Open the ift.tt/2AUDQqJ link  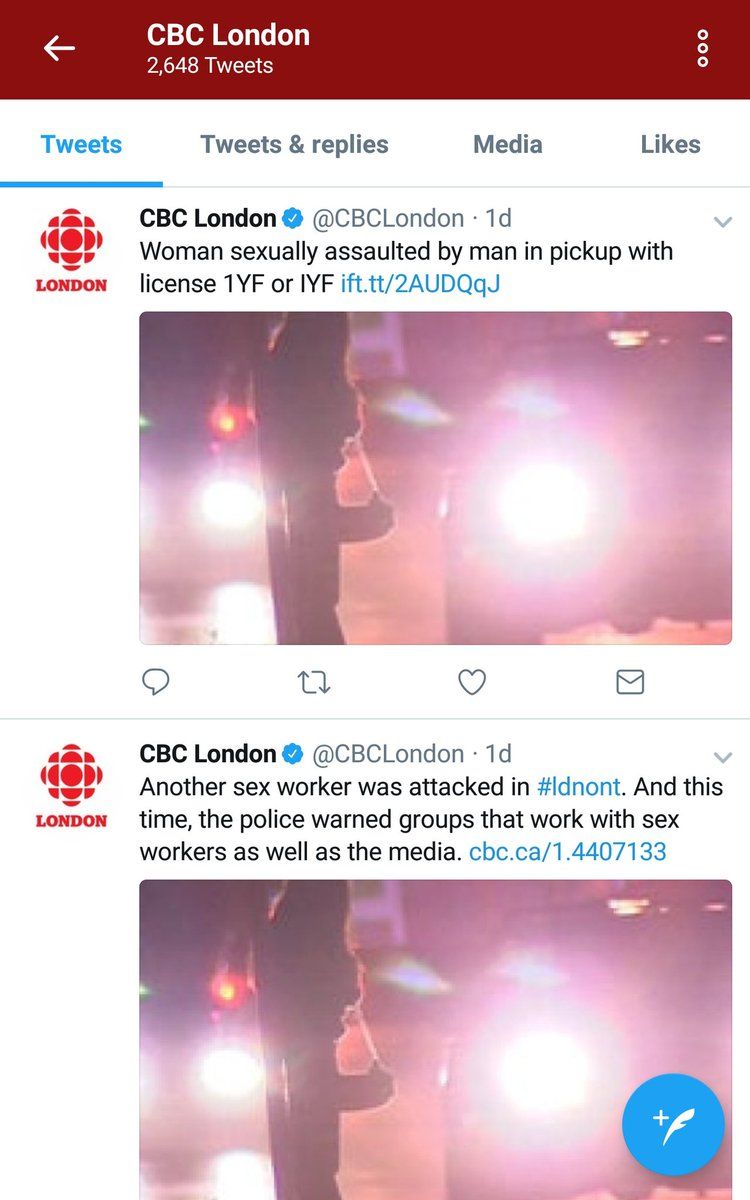420,284
